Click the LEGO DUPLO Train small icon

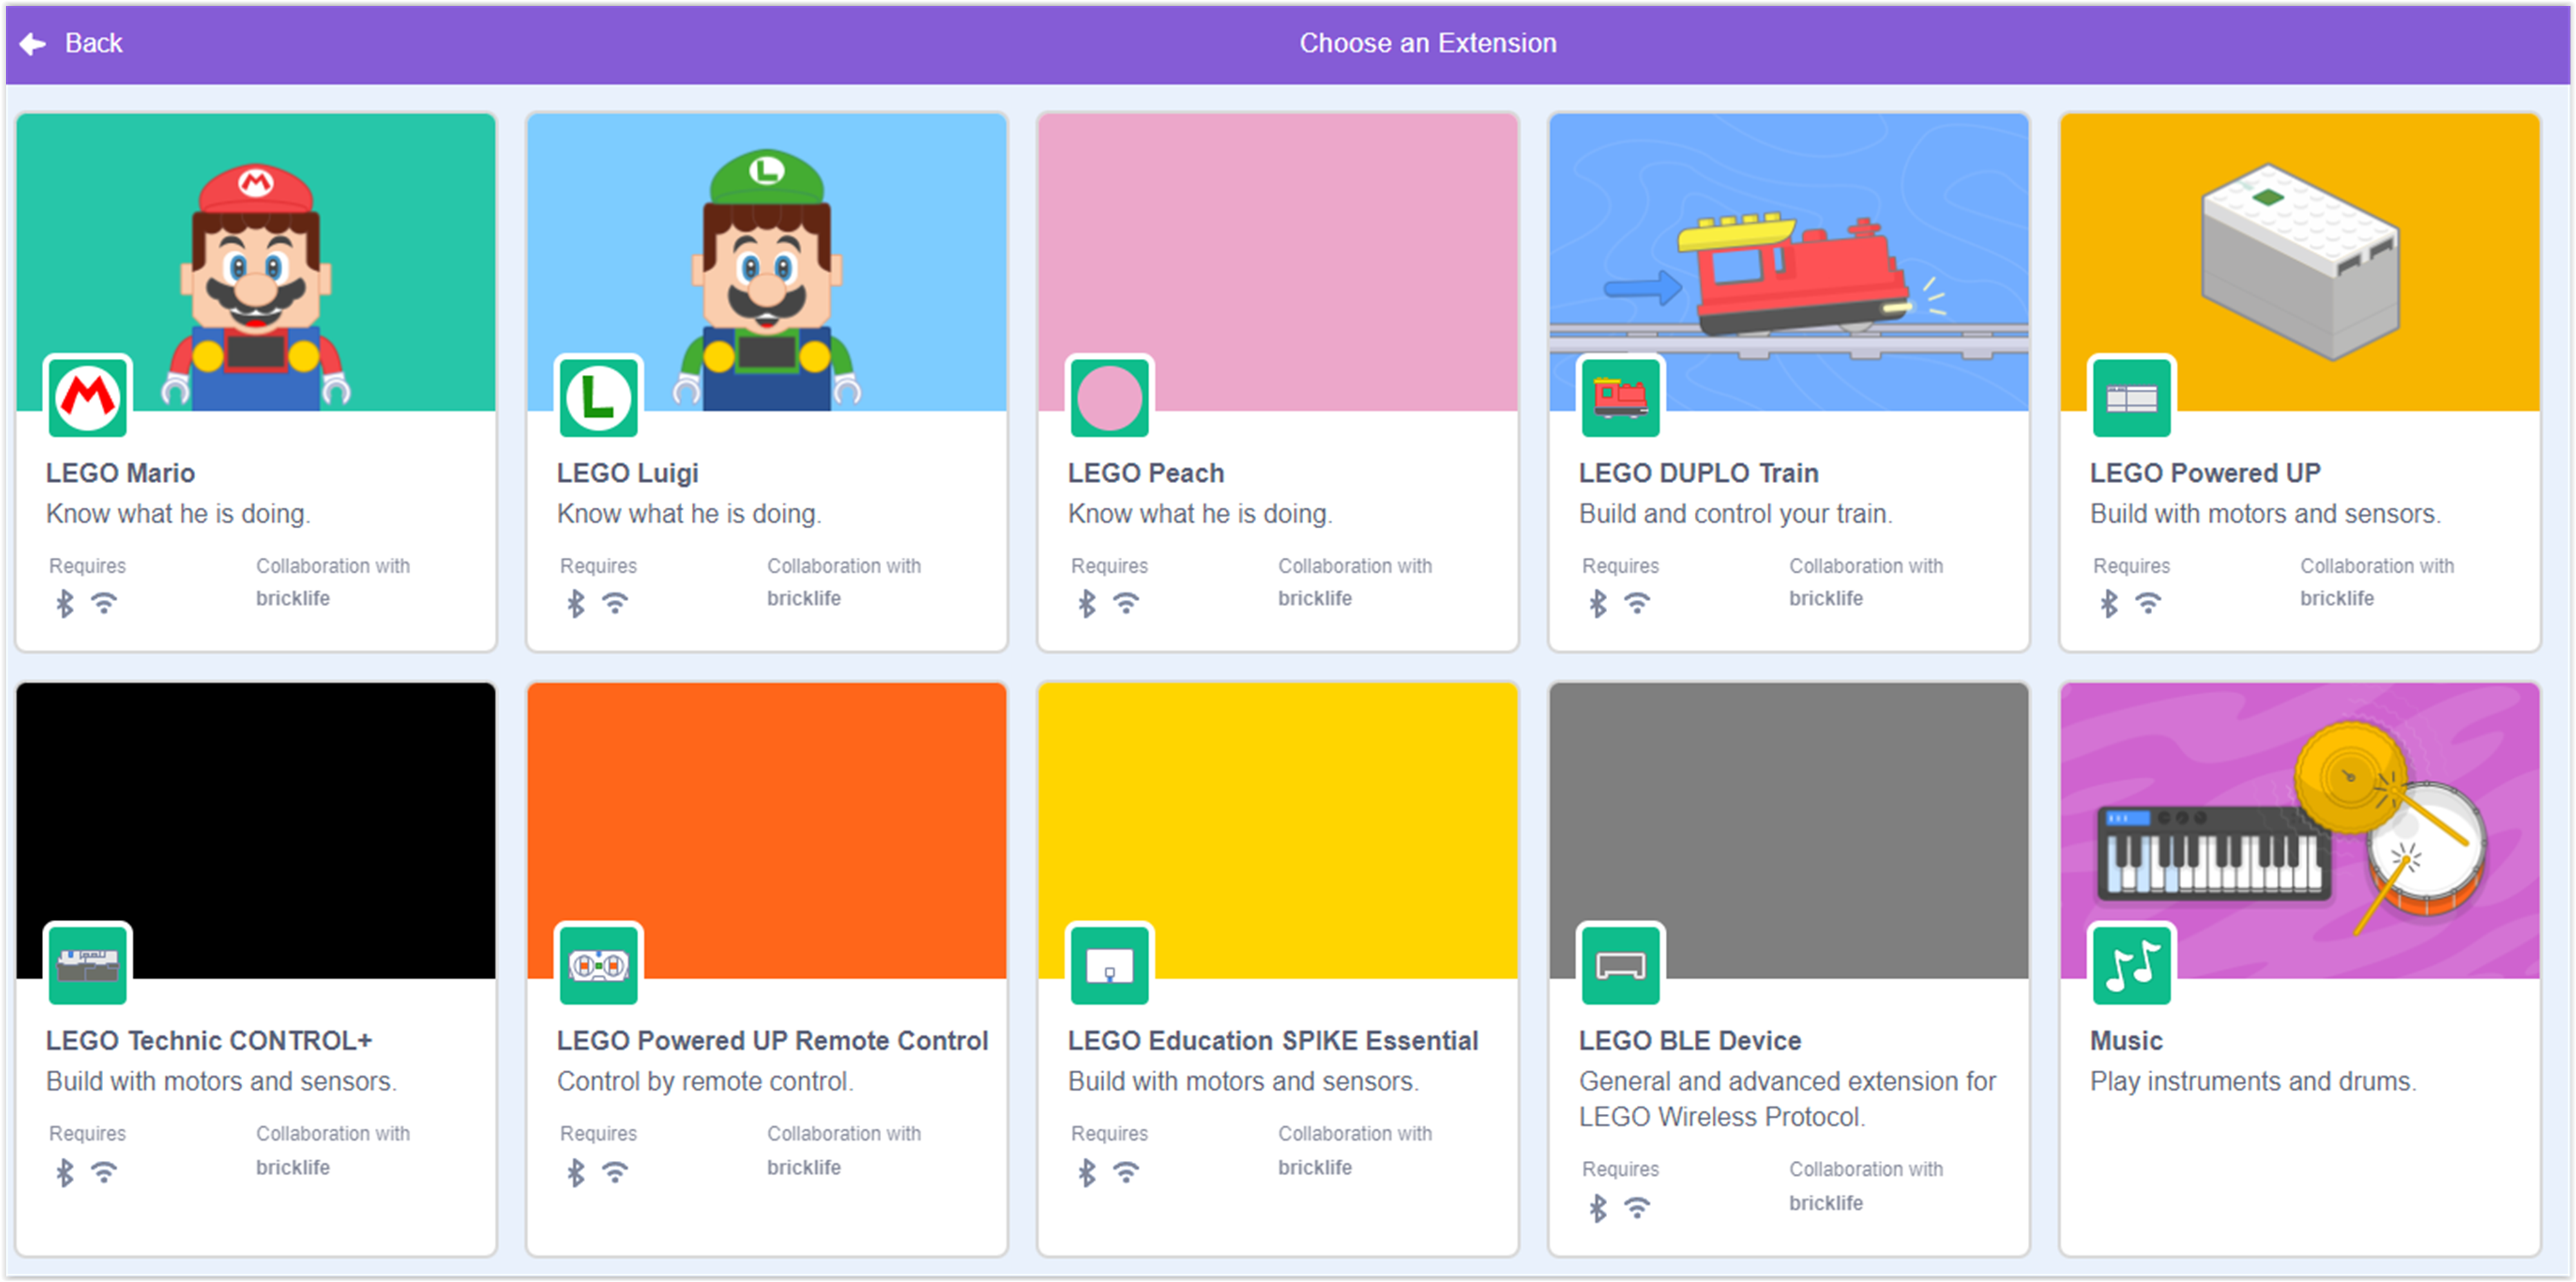[1620, 398]
